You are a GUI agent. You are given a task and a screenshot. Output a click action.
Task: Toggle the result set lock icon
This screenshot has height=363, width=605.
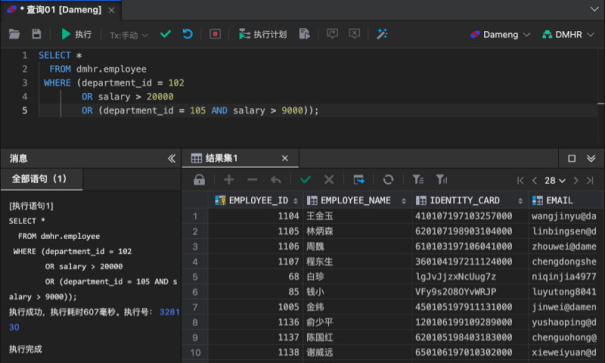(199, 180)
